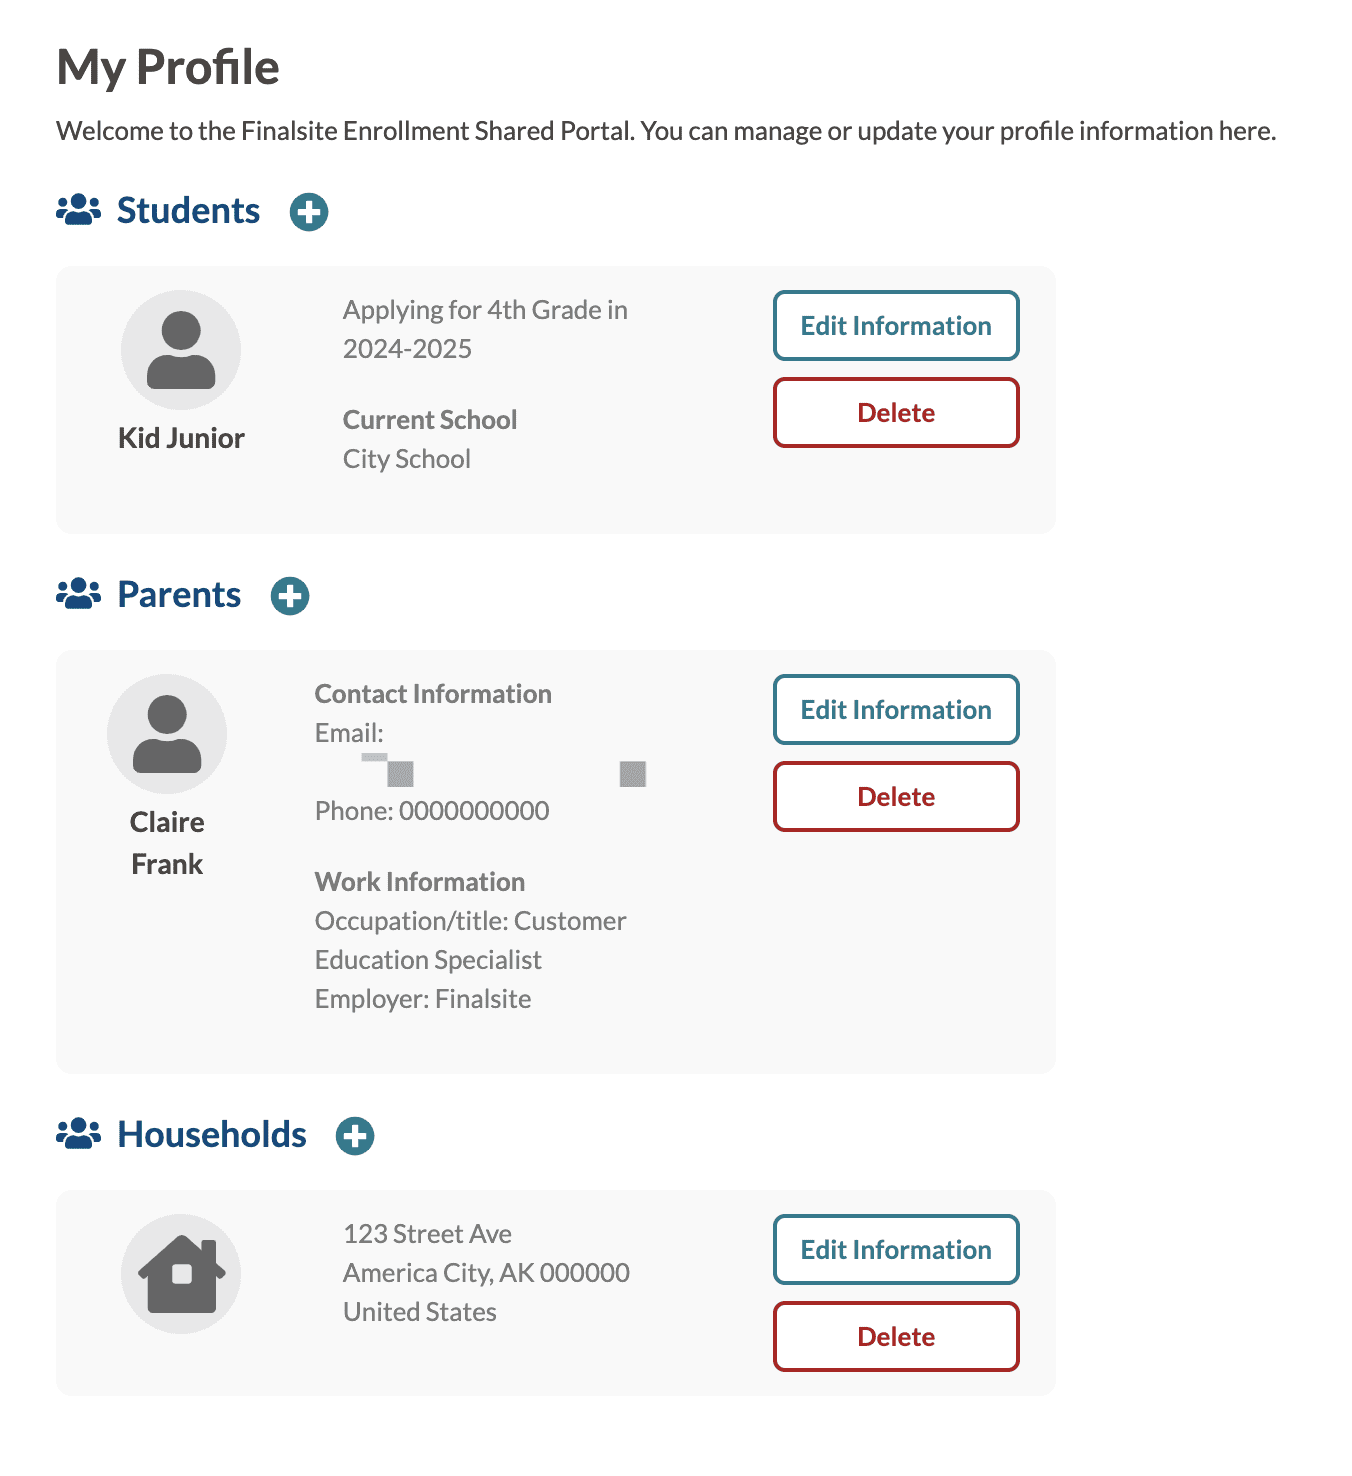Viewport: 1352px width, 1476px height.
Task: Click Kid Junior's avatar icon
Action: pos(181,349)
